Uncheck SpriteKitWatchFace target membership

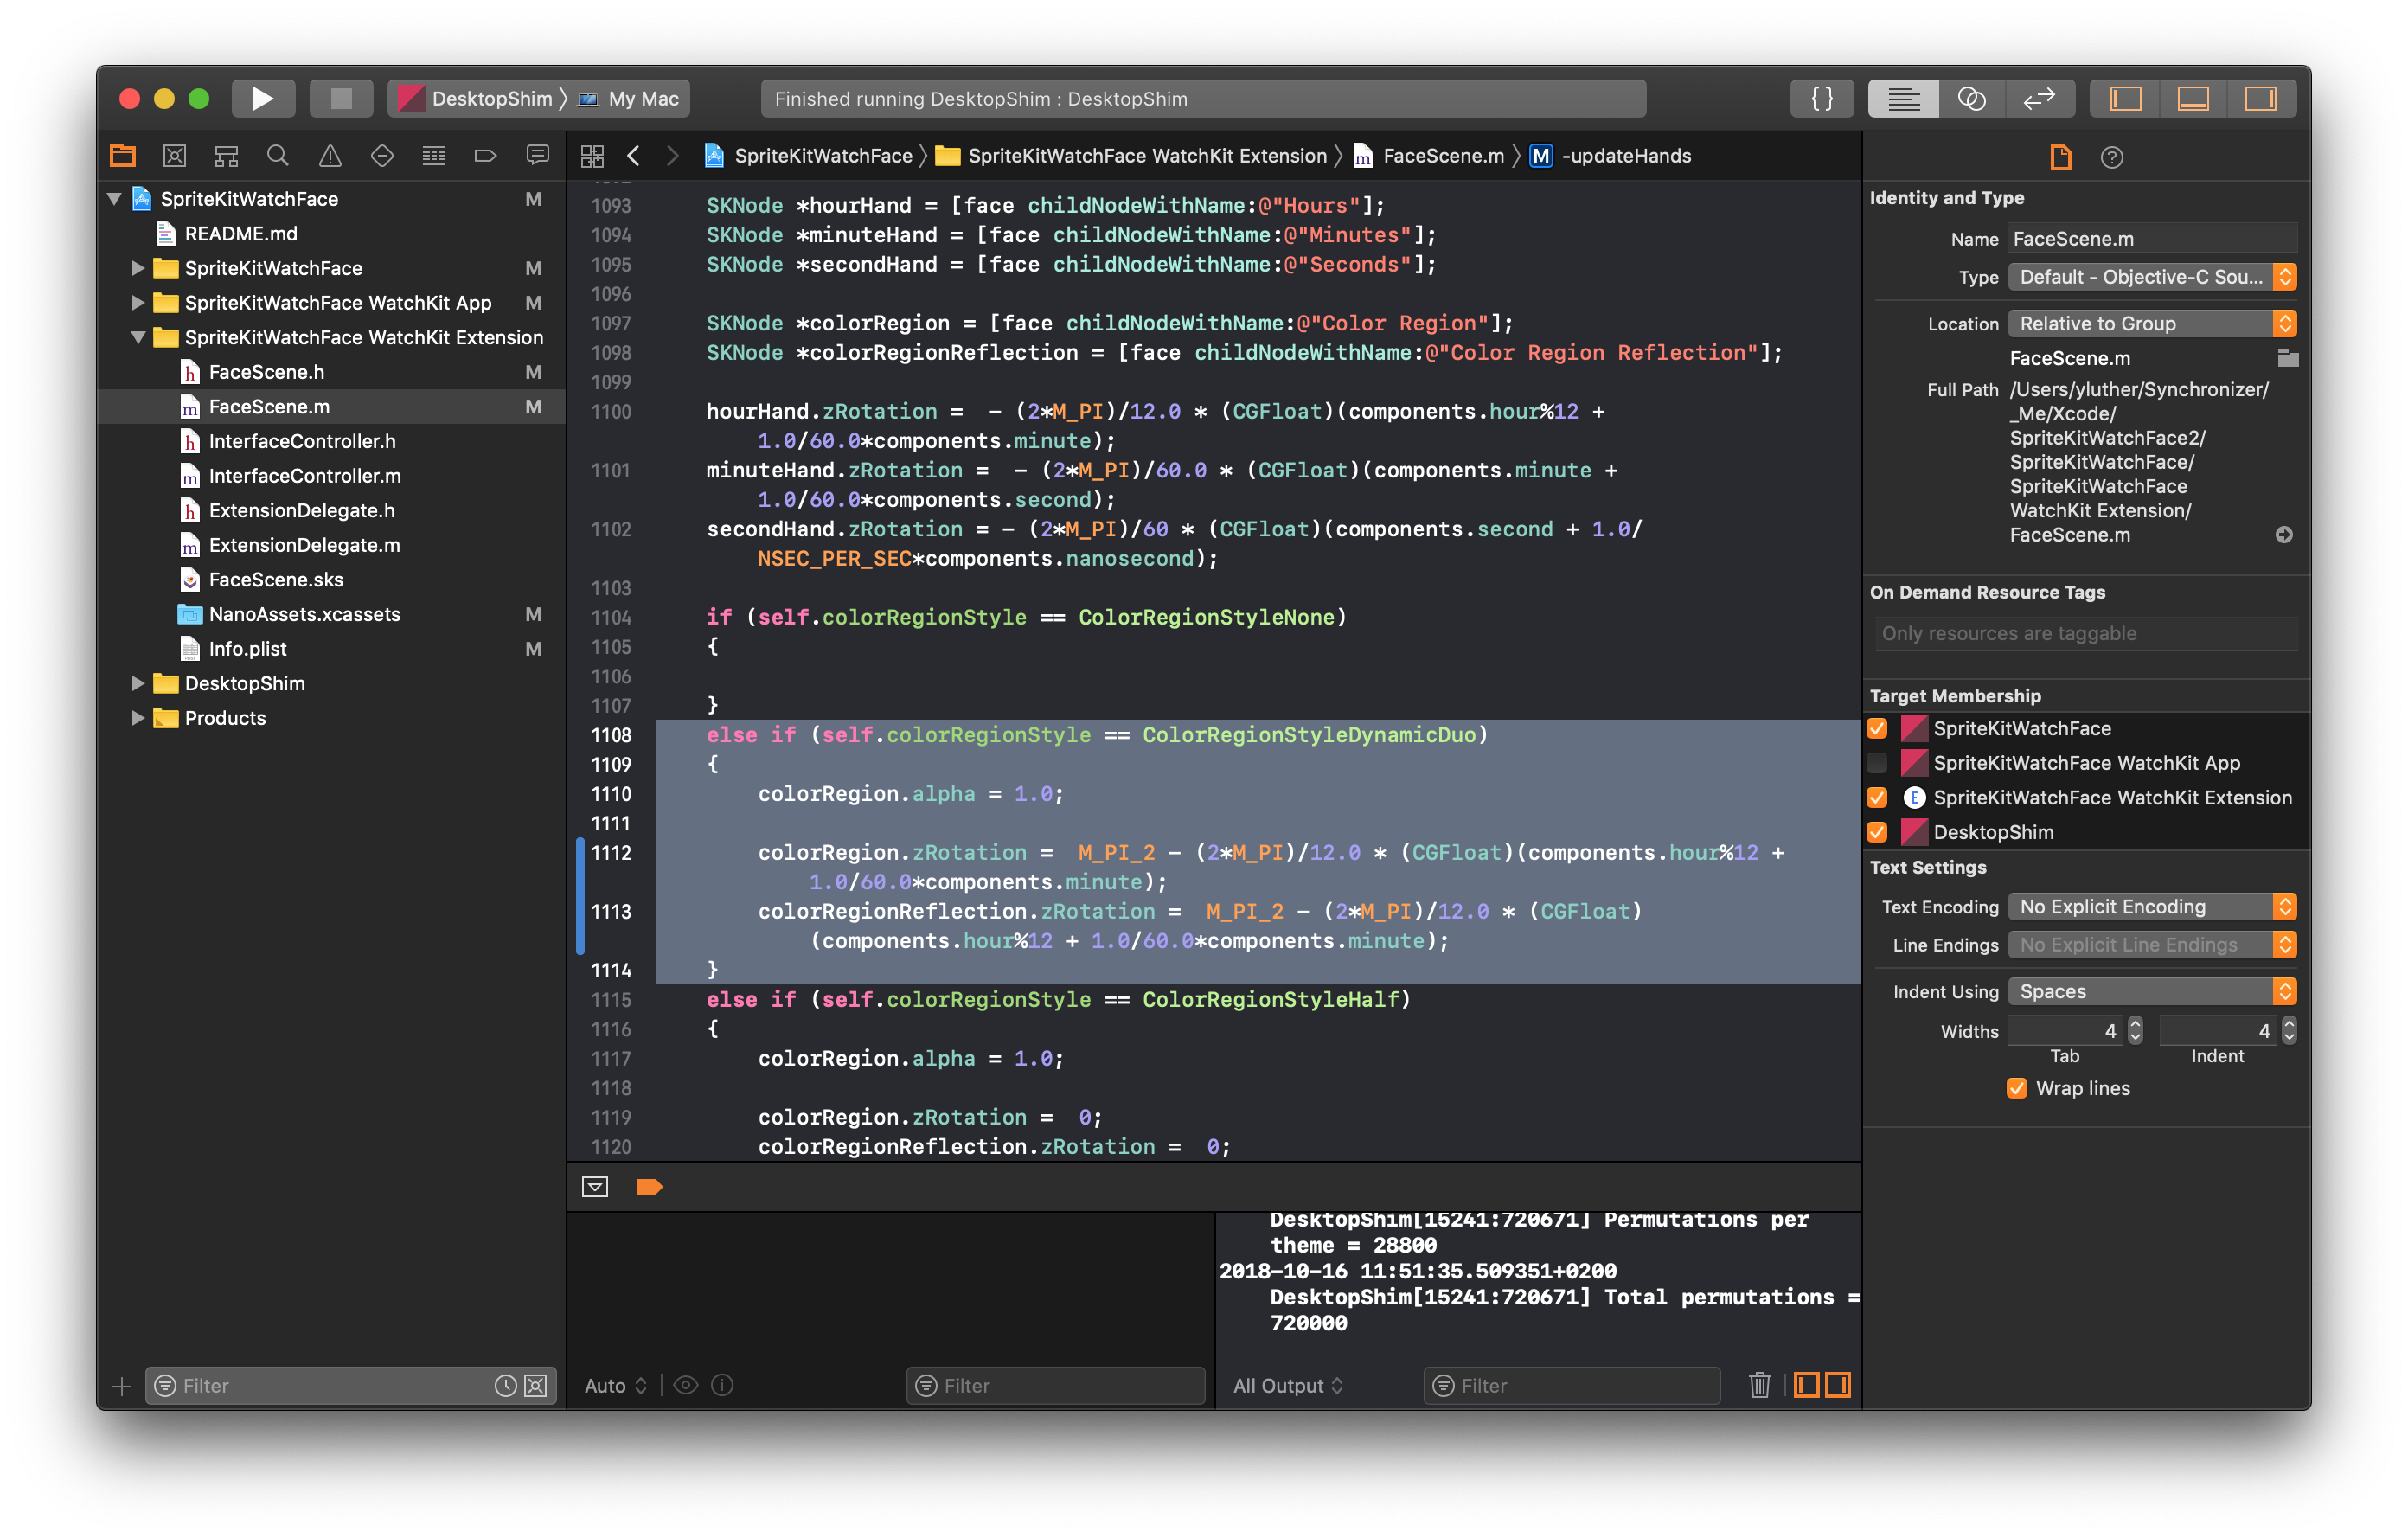pos(1877,728)
